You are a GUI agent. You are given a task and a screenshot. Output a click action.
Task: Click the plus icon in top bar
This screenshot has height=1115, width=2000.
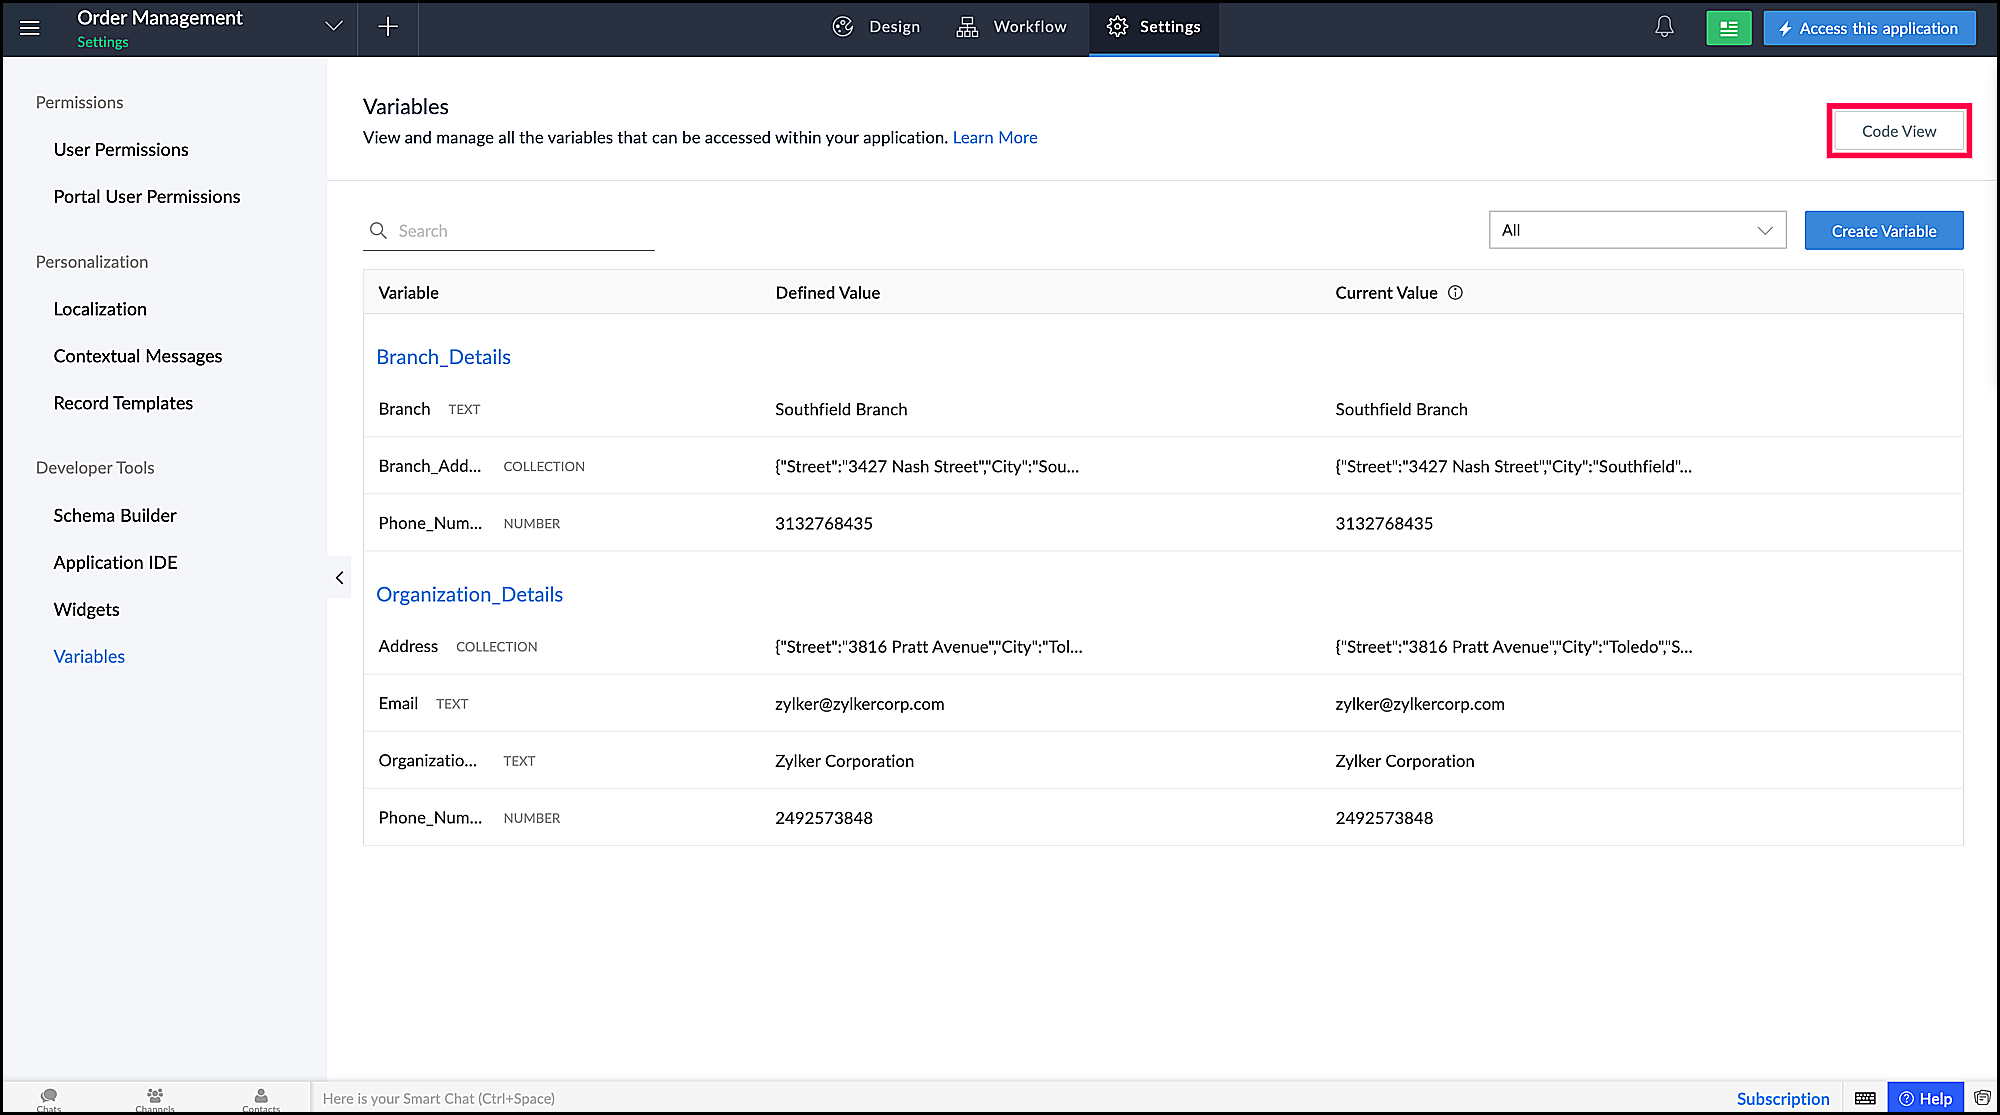388,27
